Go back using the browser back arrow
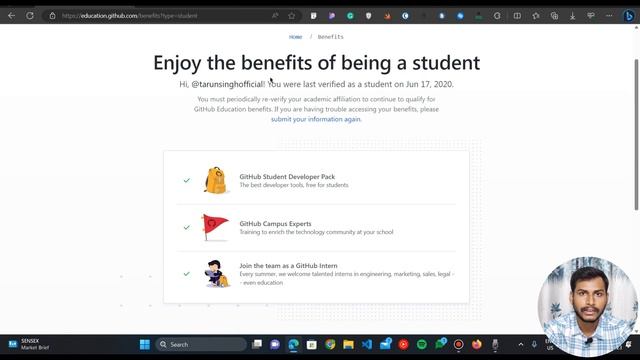The height and width of the screenshot is (360, 640). [x=11, y=16]
